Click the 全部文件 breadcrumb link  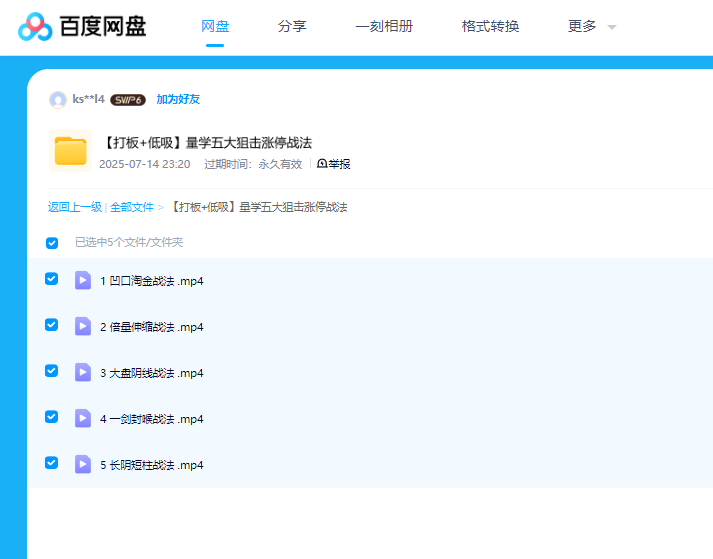132,208
